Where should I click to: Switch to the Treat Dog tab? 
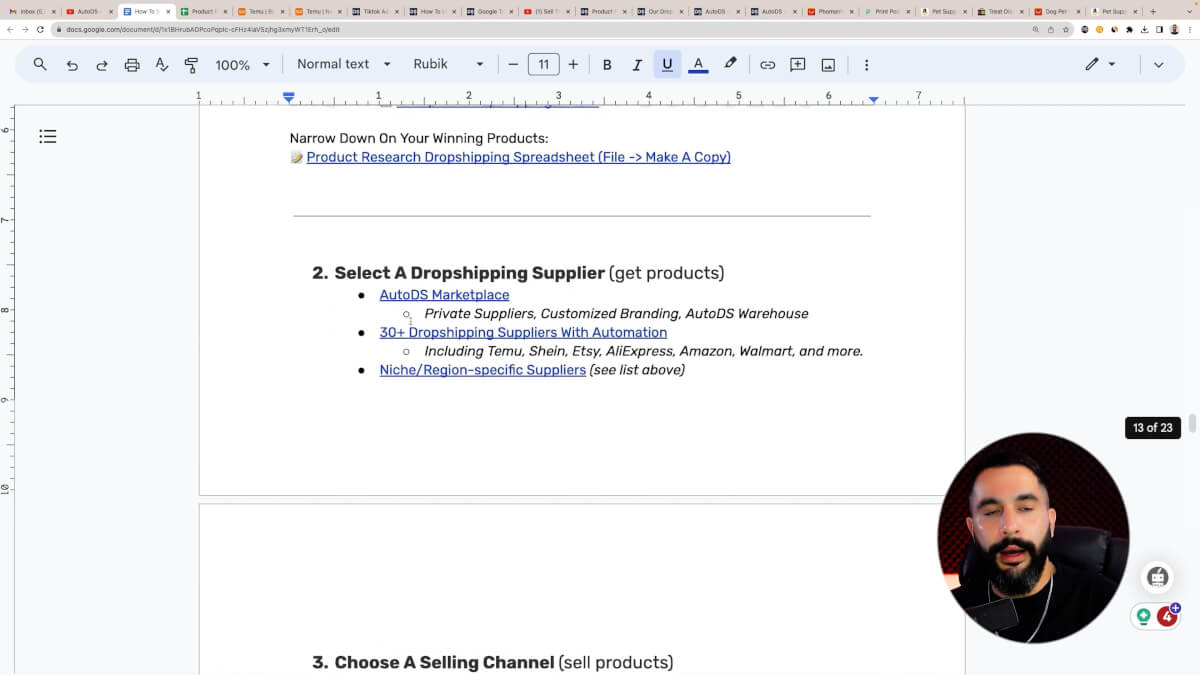coord(1002,11)
